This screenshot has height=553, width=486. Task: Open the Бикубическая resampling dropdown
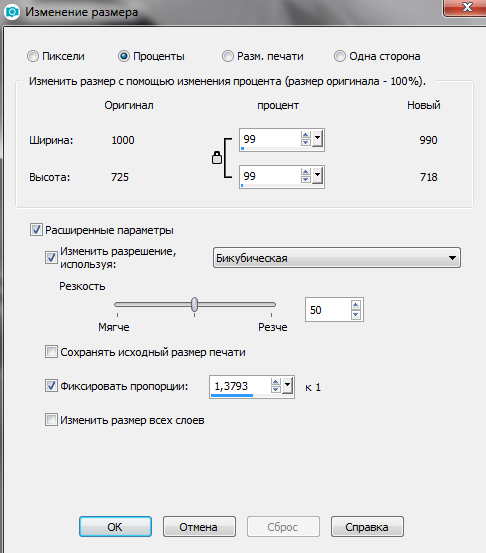click(337, 258)
